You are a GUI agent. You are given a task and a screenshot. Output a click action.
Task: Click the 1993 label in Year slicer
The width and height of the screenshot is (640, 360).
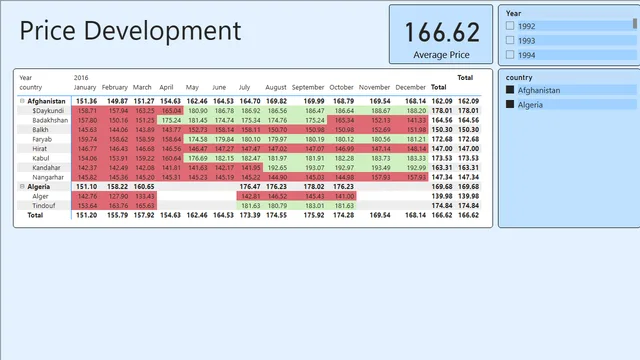(x=527, y=40)
